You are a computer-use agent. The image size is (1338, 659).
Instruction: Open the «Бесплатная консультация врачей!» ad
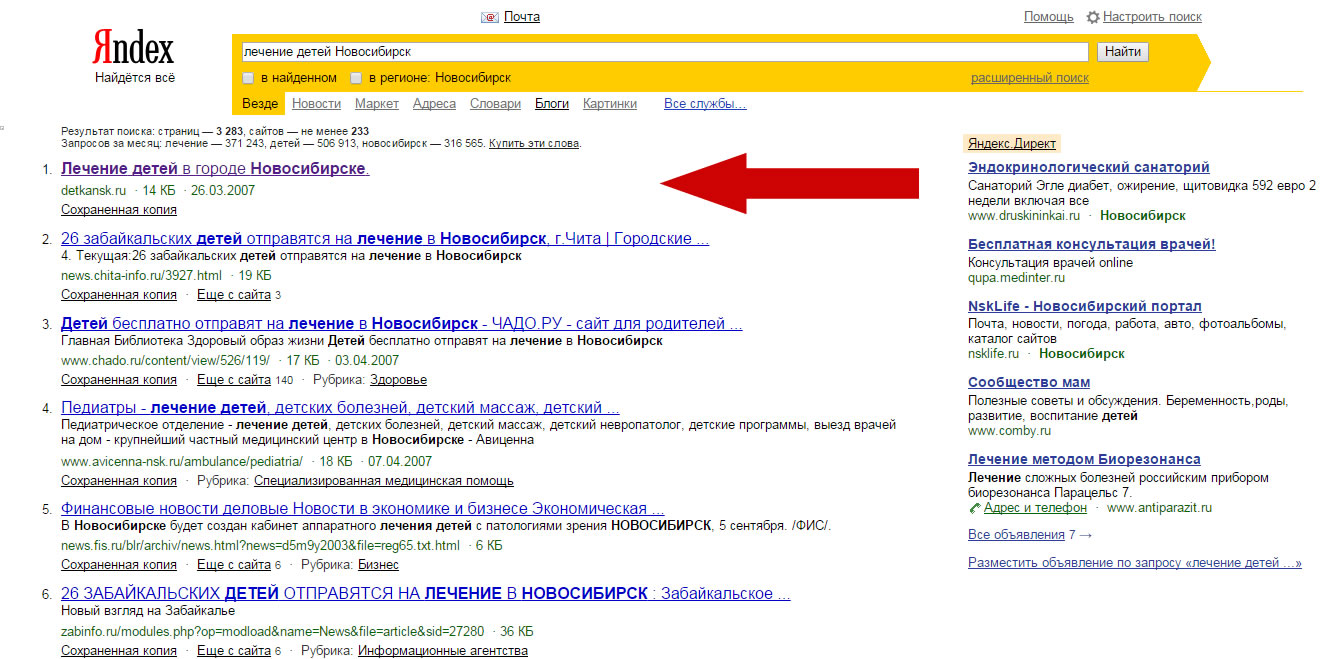click(x=1092, y=245)
